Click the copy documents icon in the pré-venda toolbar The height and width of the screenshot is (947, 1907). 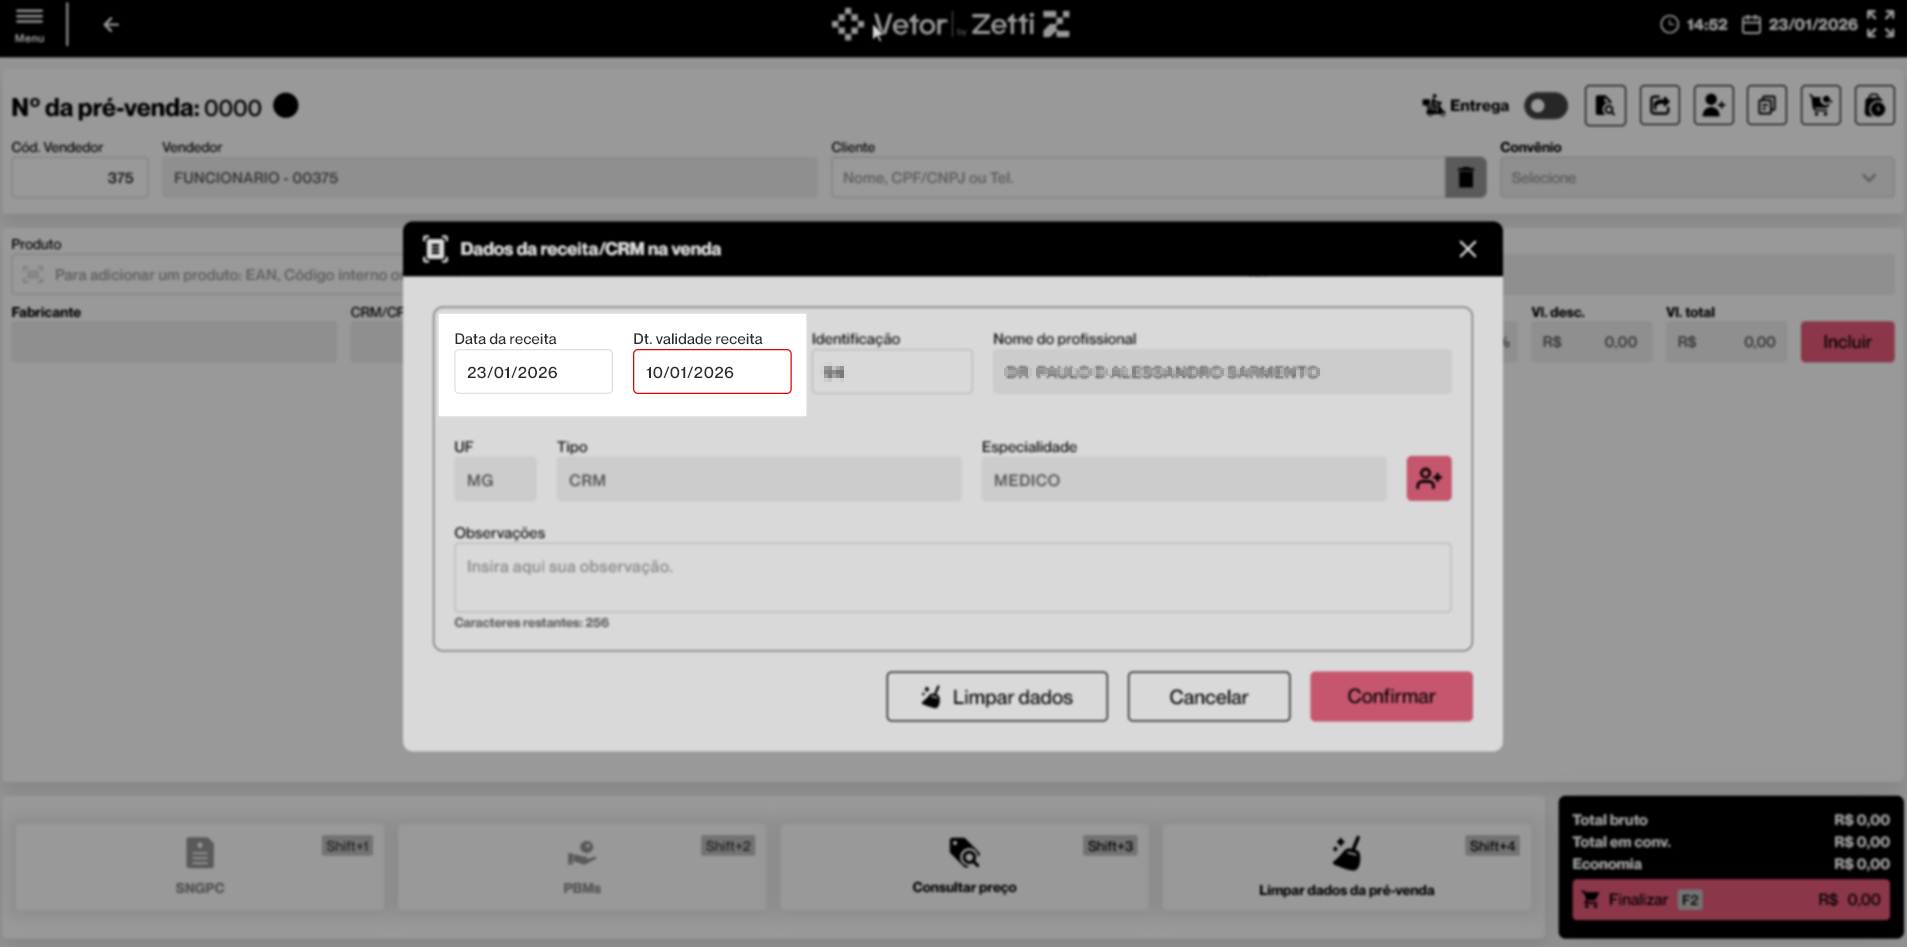[1767, 106]
